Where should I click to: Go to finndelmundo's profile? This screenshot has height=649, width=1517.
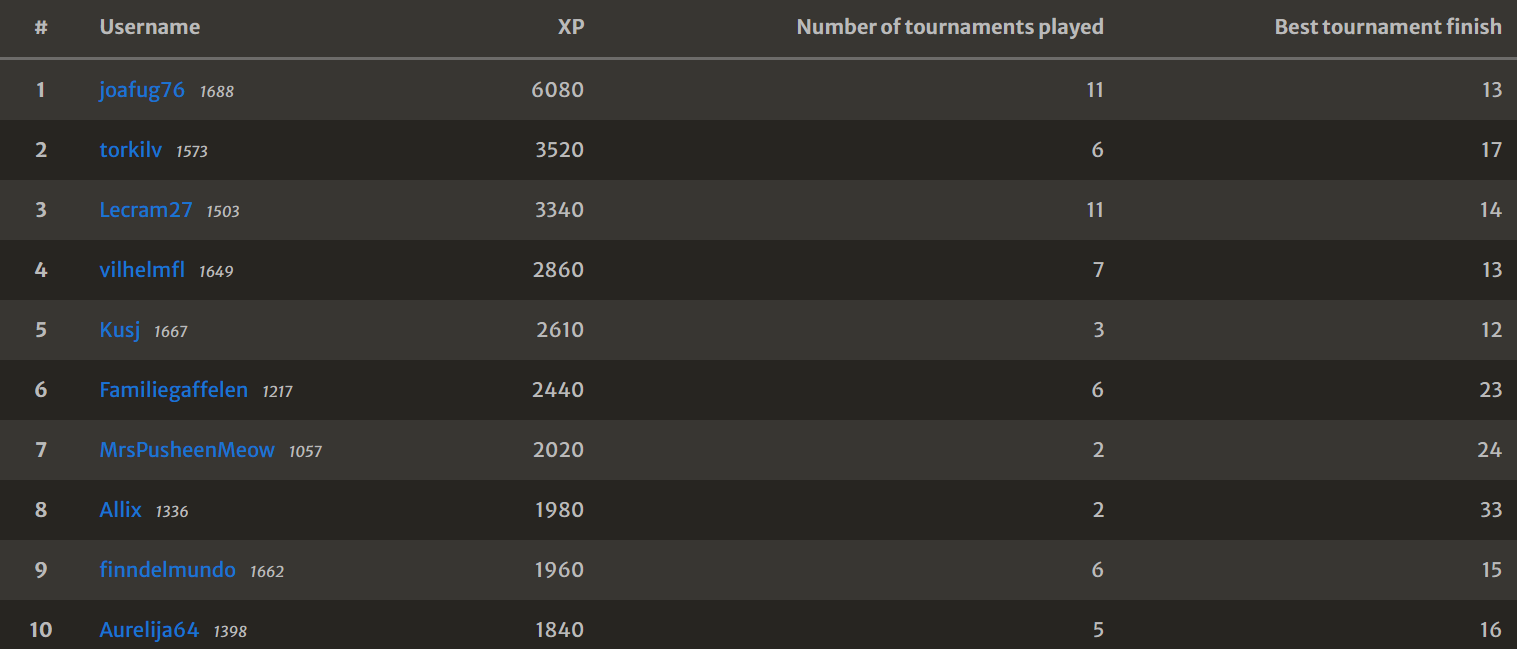(x=167, y=570)
